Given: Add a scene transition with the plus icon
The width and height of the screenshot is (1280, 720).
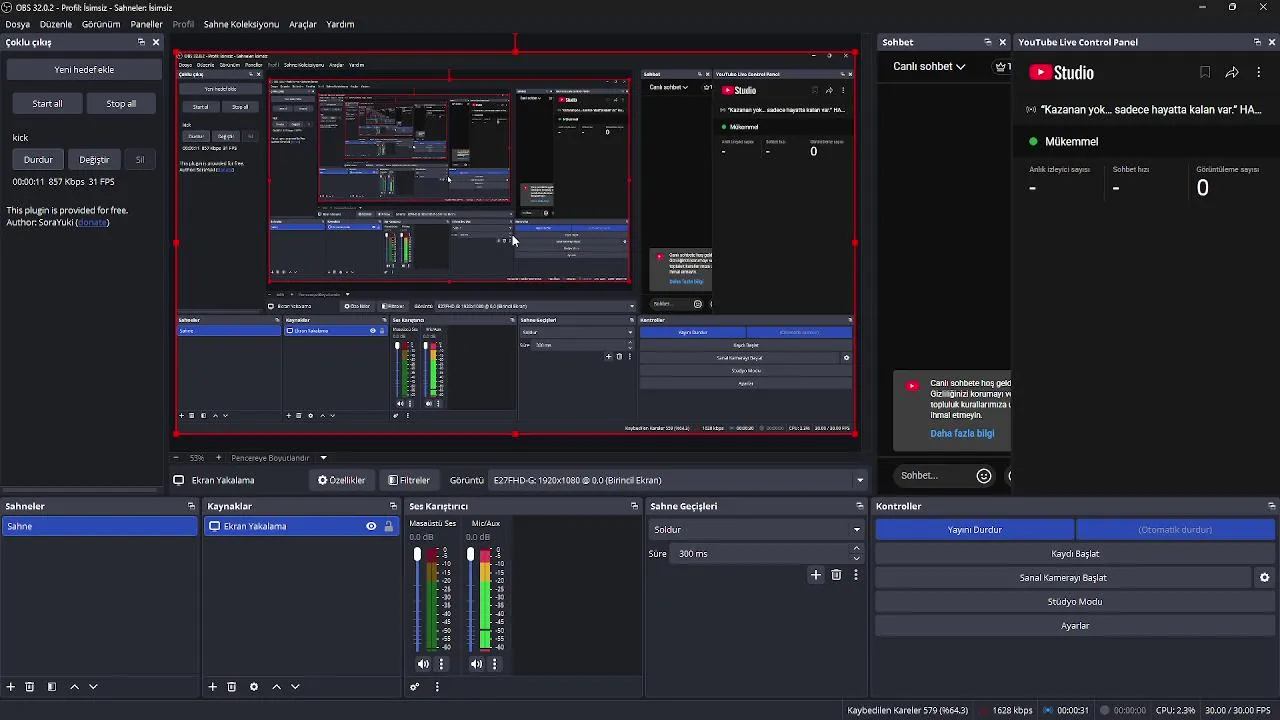Looking at the screenshot, I should tap(816, 575).
